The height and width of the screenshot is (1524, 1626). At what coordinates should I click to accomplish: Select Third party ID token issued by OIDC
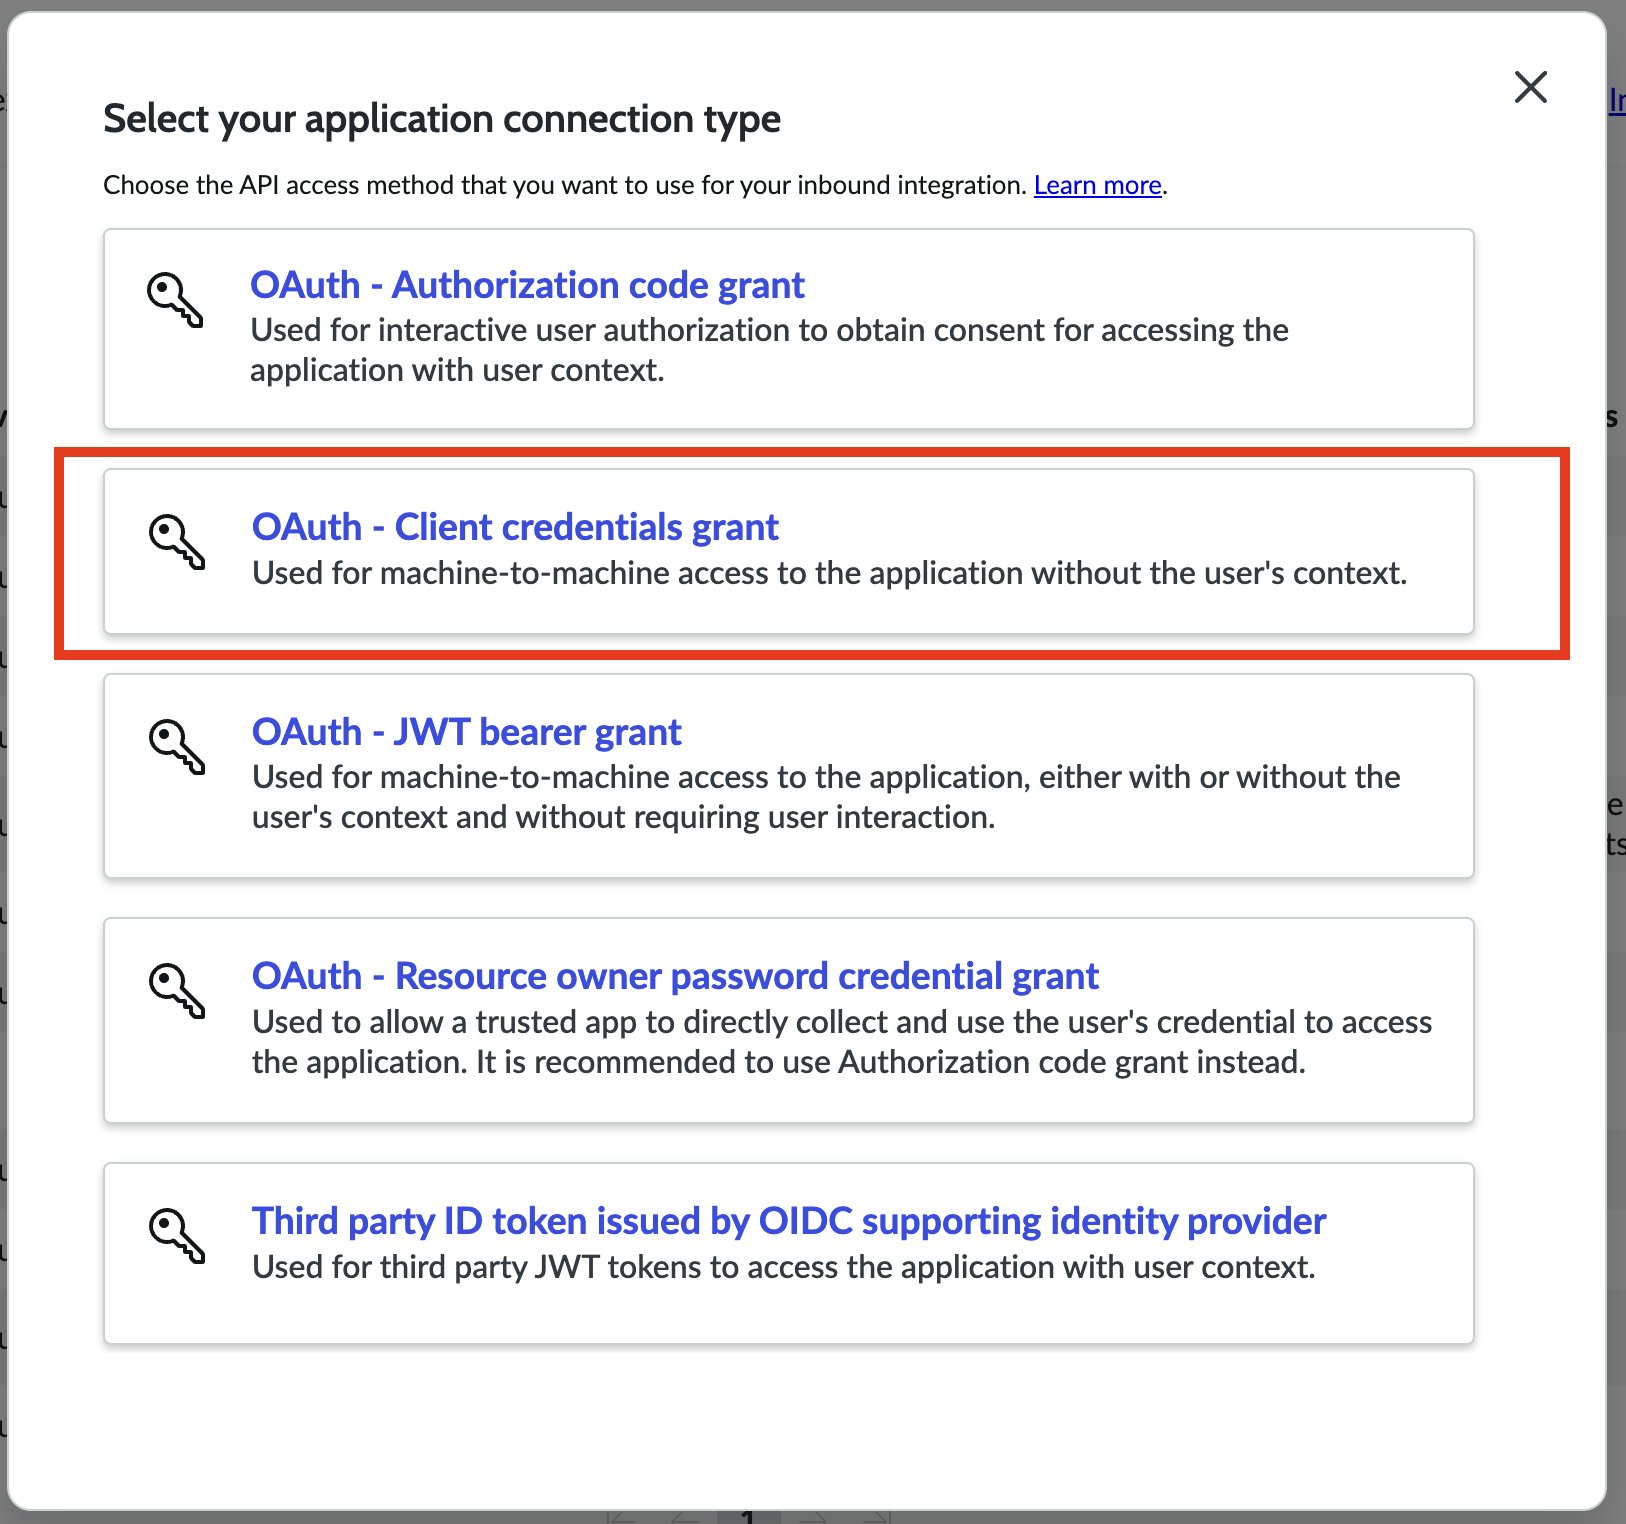point(789,1221)
